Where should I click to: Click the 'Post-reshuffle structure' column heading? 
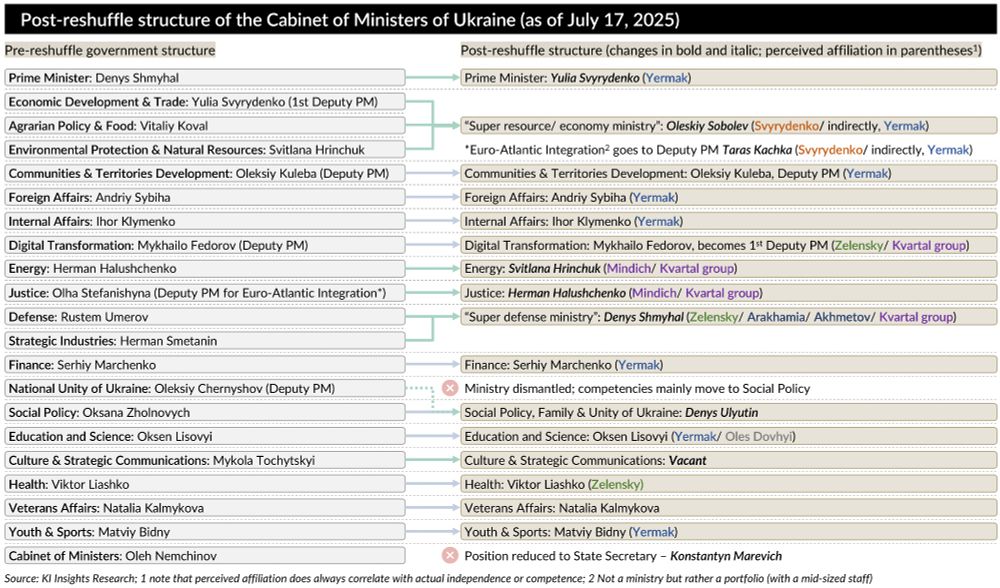point(721,50)
